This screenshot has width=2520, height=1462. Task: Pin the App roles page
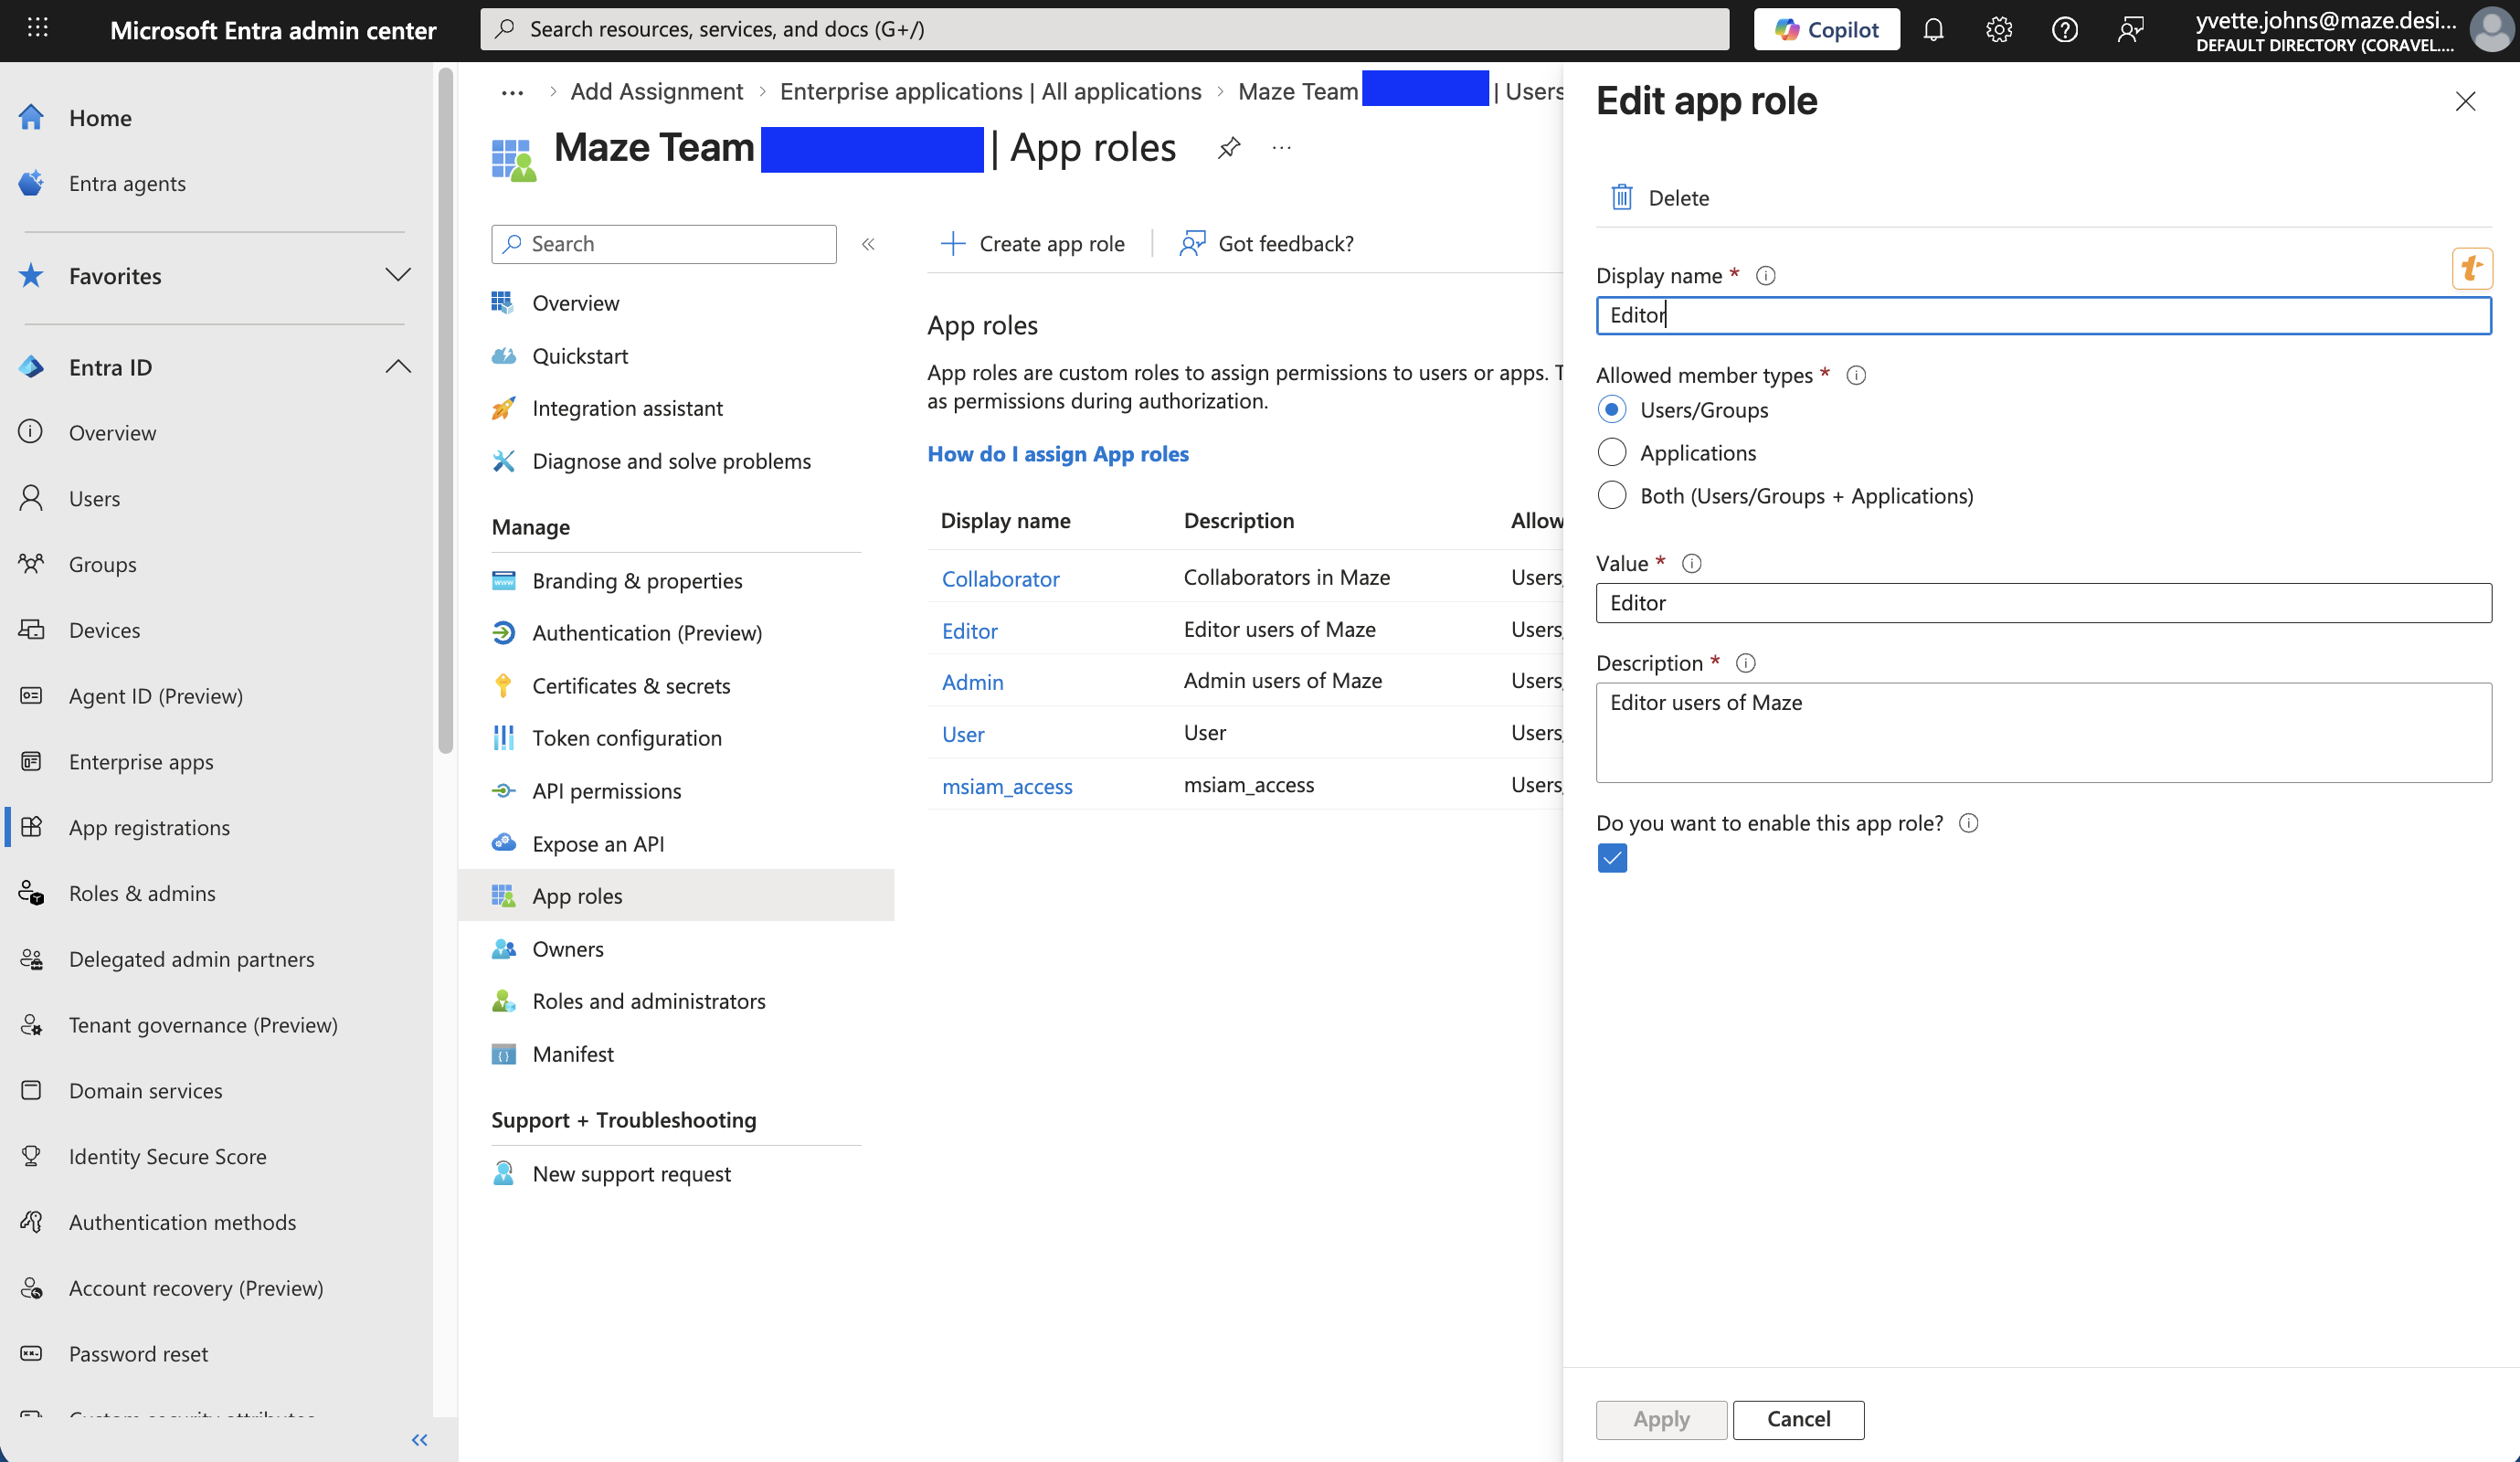click(1228, 148)
